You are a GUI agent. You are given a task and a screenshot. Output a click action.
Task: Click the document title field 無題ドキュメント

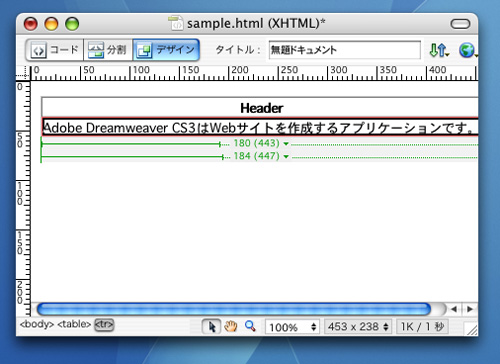coord(345,50)
